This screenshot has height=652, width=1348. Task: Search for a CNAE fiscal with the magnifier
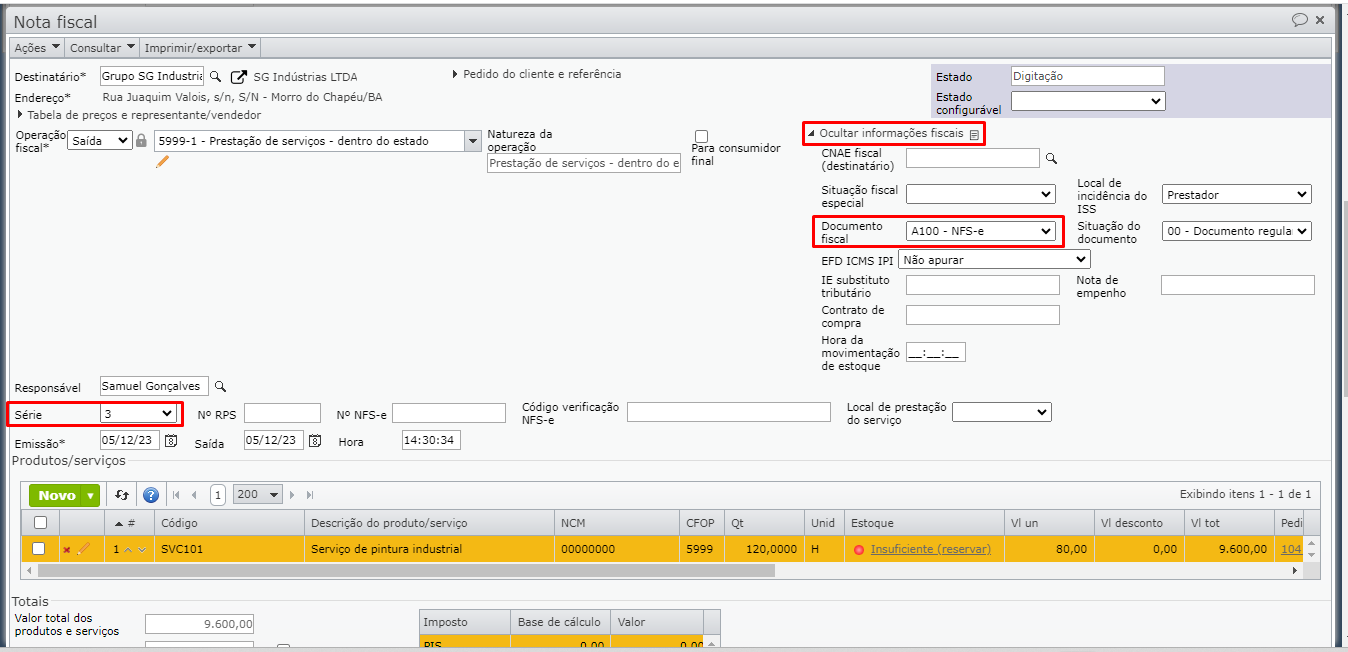pos(1051,158)
